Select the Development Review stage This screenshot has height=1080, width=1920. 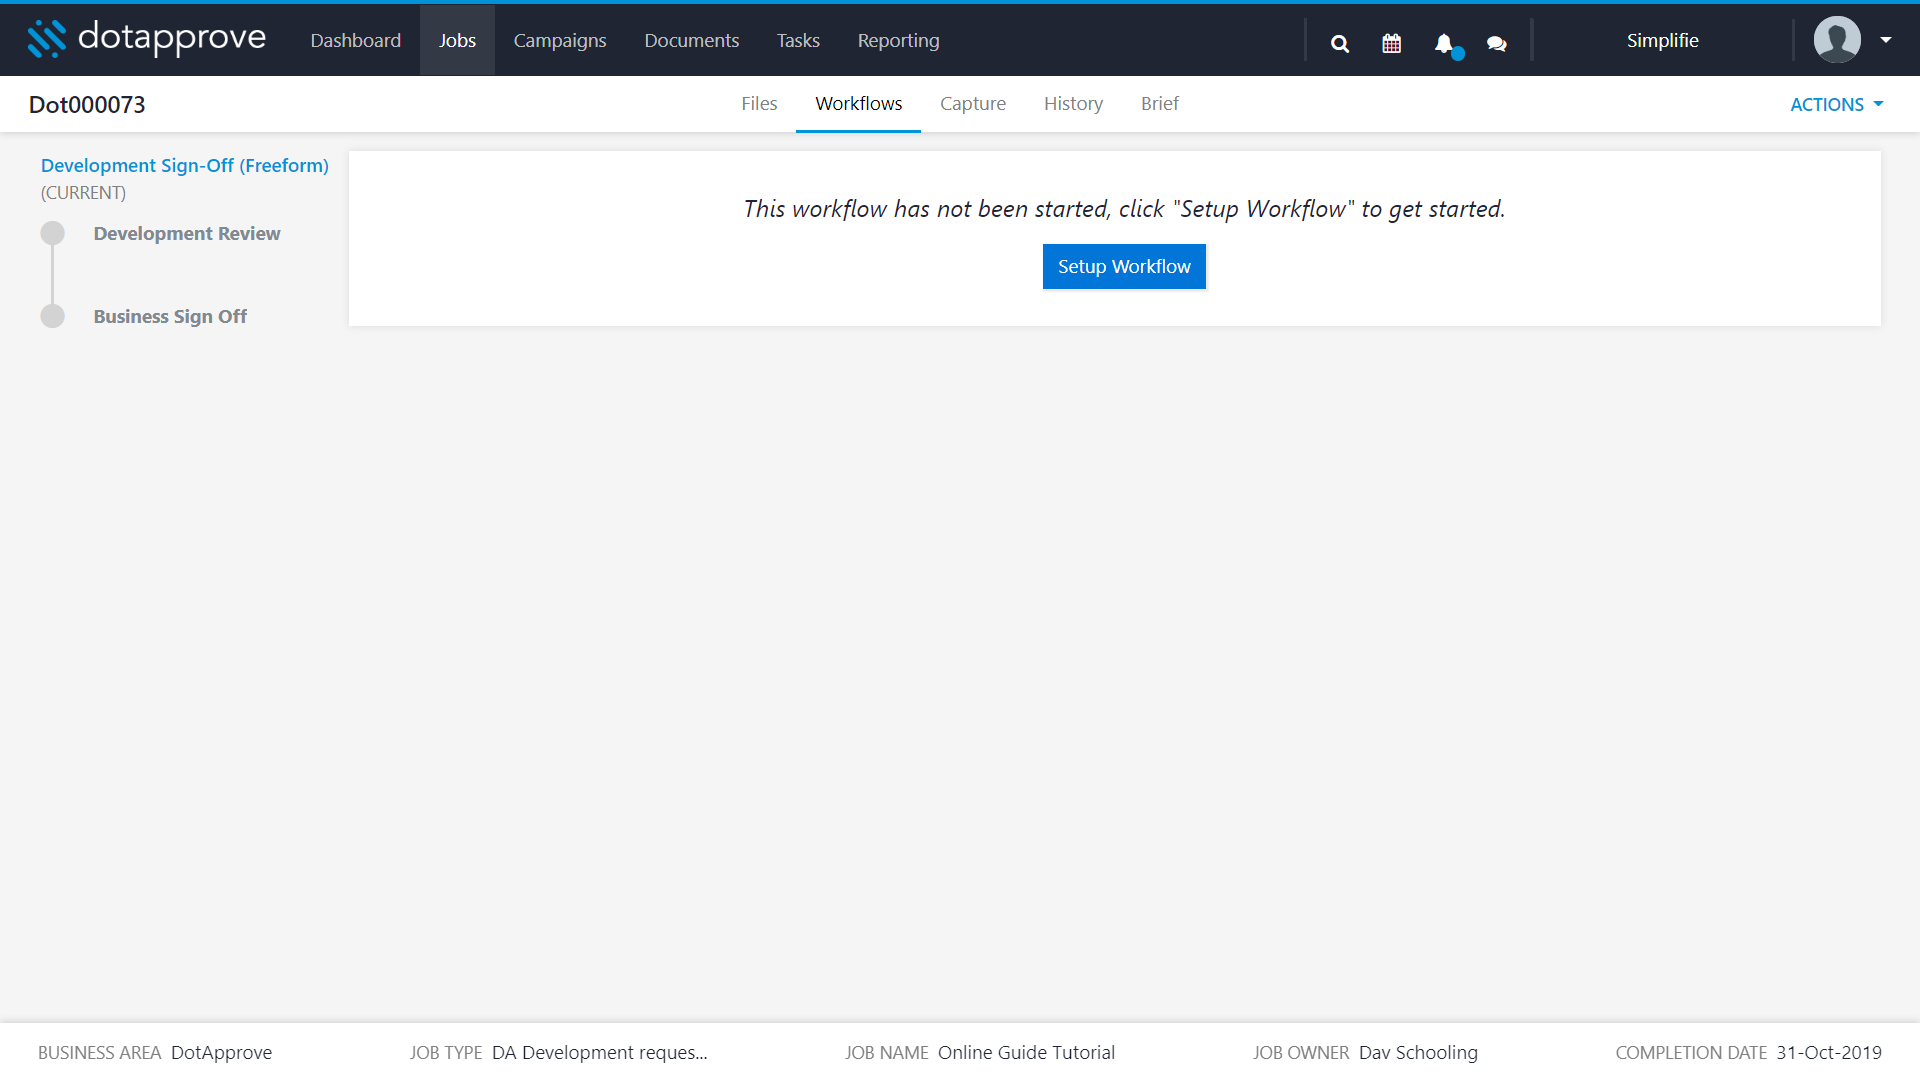click(x=187, y=233)
